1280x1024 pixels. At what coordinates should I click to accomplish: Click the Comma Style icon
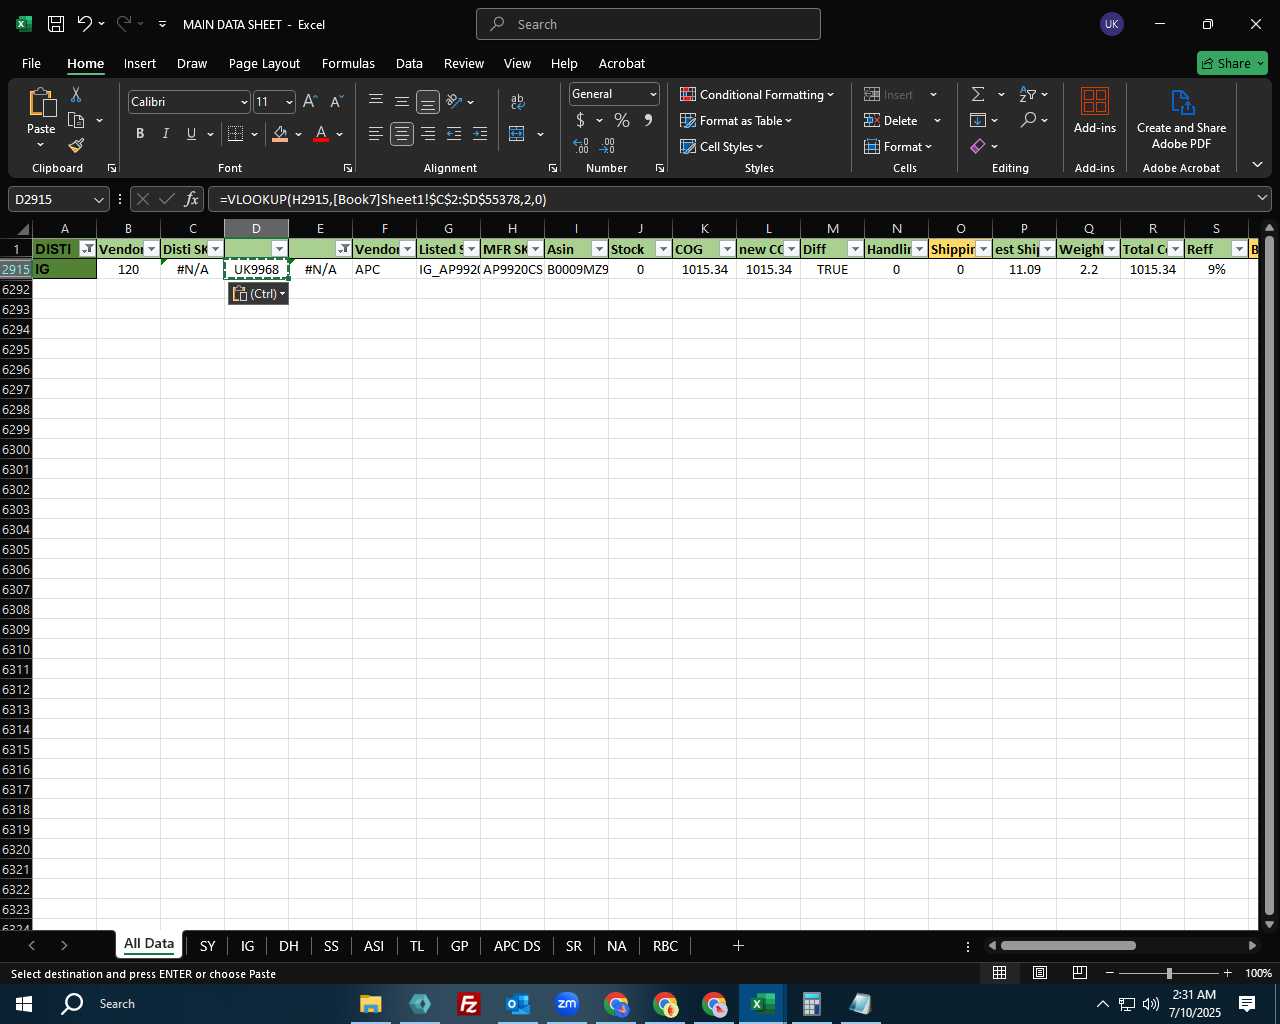point(648,120)
